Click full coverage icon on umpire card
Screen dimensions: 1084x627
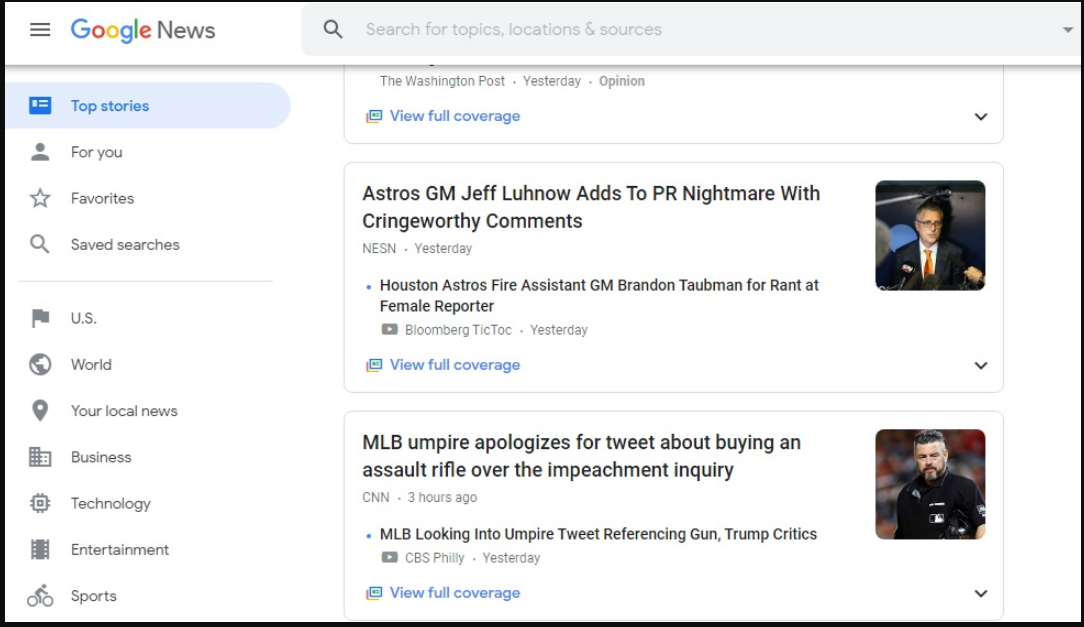click(x=374, y=593)
